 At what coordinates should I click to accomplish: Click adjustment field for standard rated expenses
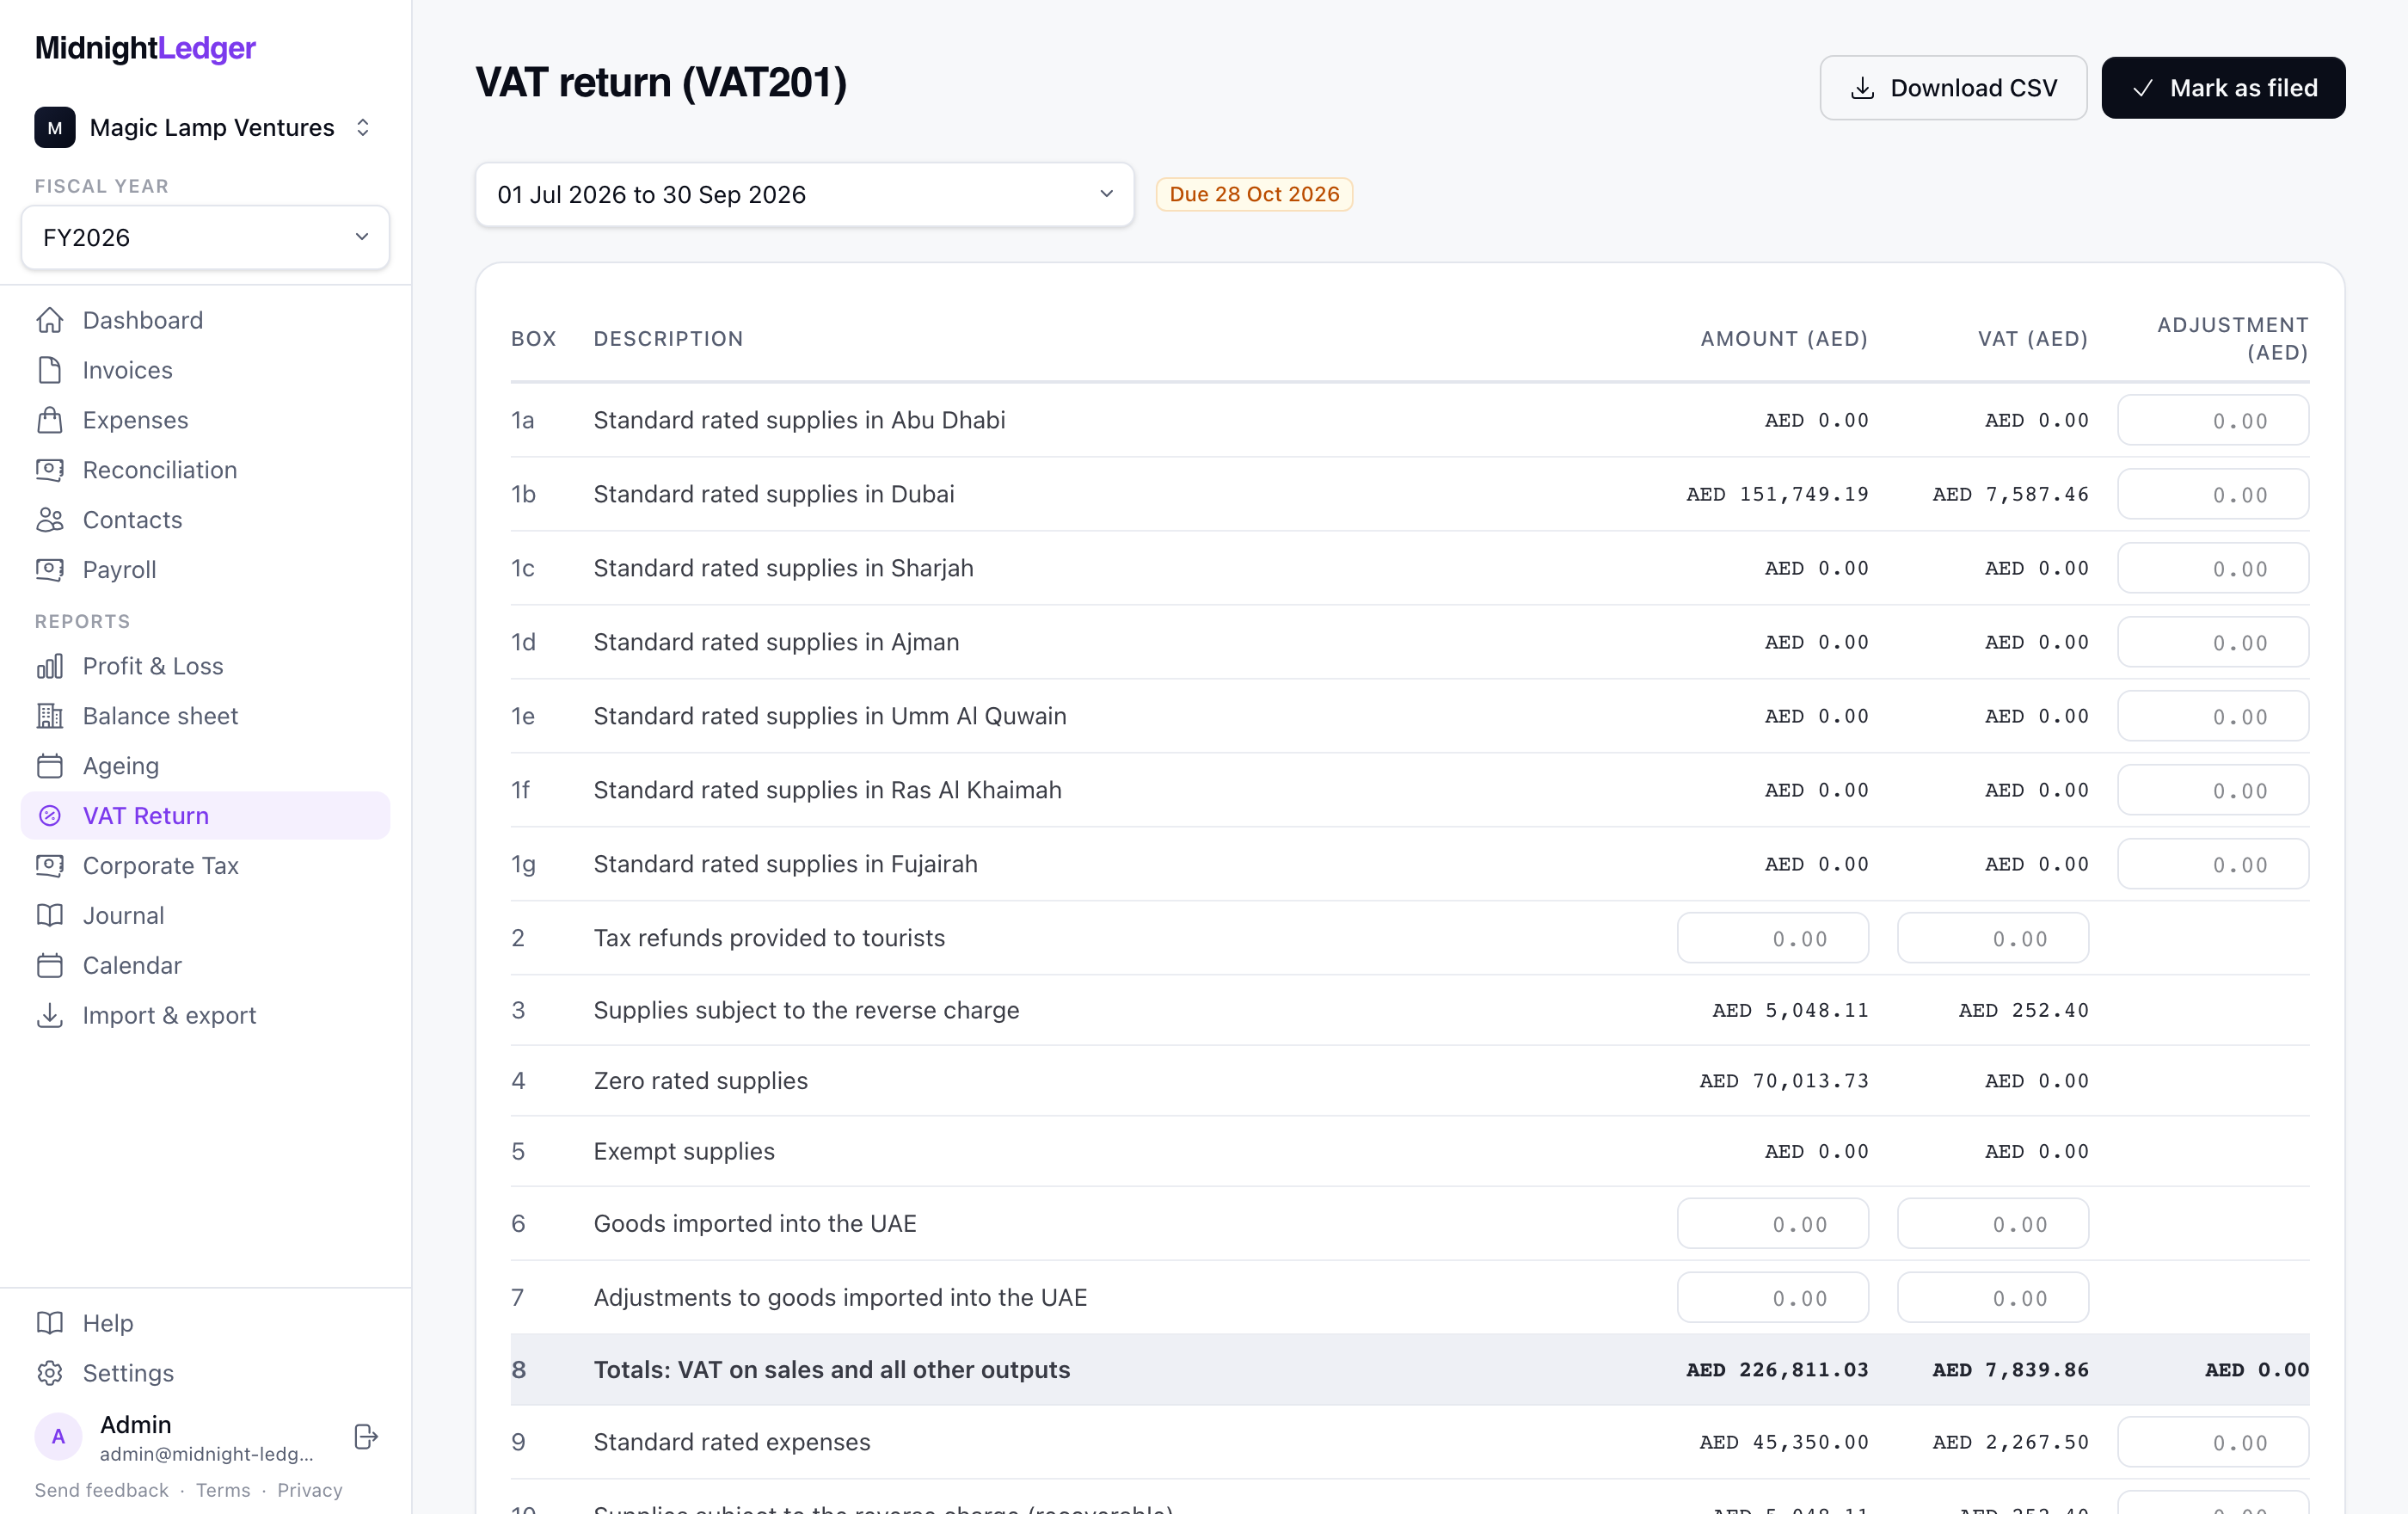click(2212, 1442)
